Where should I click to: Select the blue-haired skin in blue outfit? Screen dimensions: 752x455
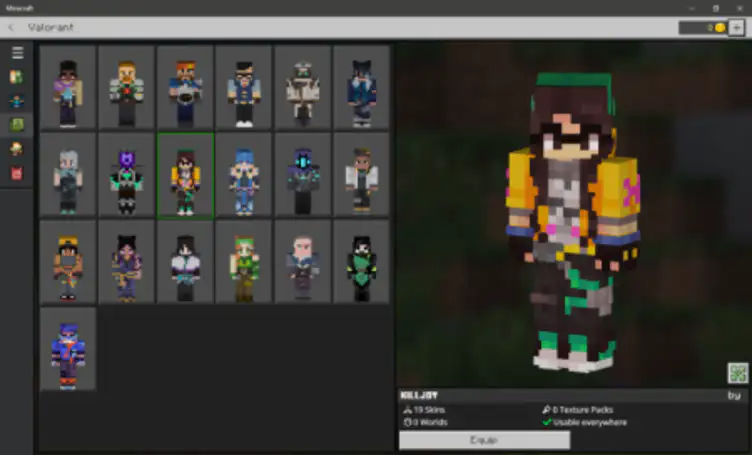(x=244, y=175)
